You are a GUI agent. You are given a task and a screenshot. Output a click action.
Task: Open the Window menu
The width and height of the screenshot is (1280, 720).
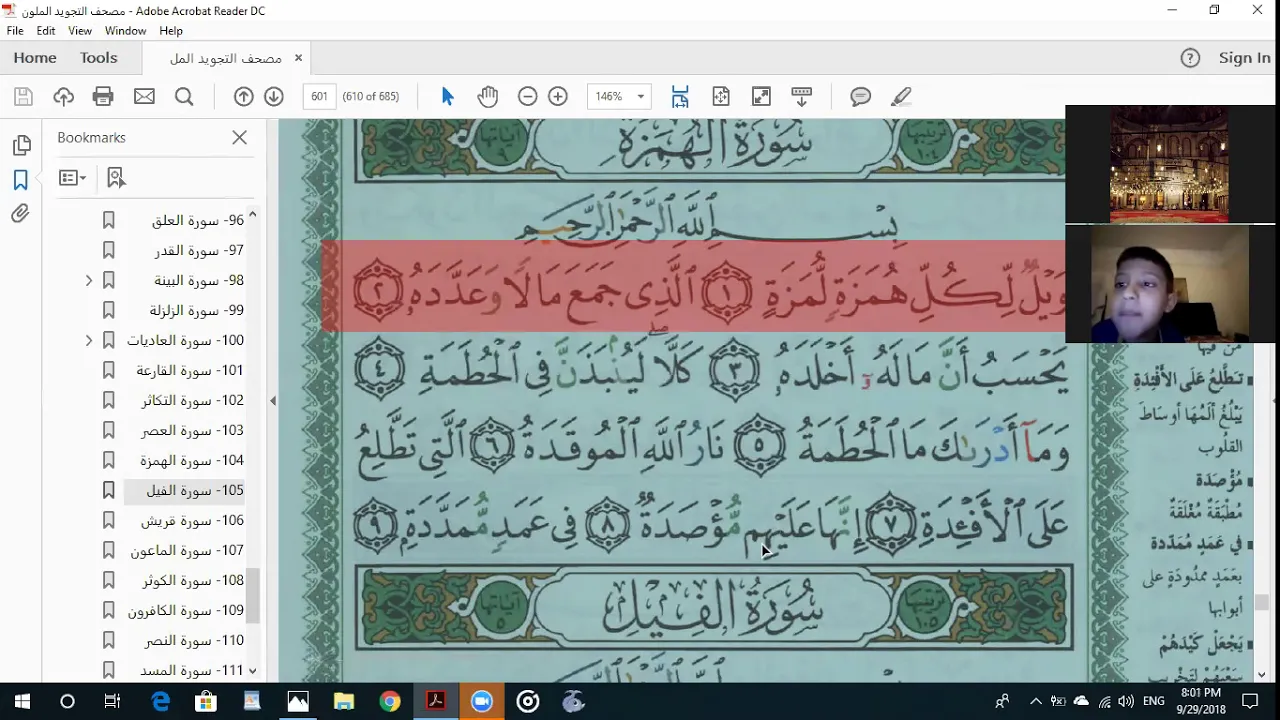(126, 31)
